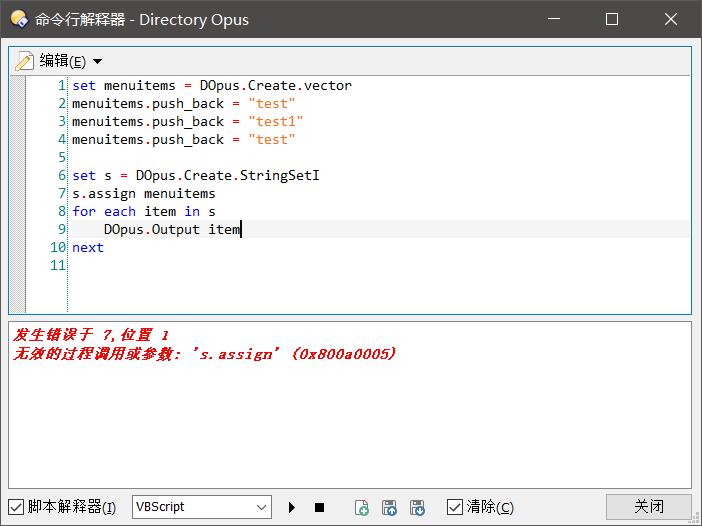The width and height of the screenshot is (702, 526).
Task: Click 'DOpus.Output item' code line
Action: (172, 229)
